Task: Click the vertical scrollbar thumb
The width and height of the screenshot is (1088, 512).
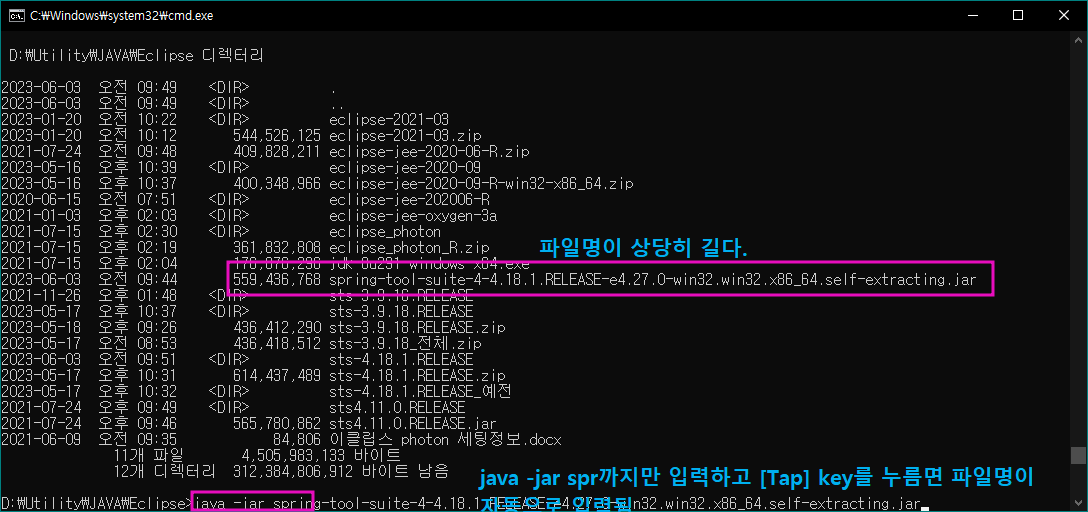Action: click(1077, 455)
